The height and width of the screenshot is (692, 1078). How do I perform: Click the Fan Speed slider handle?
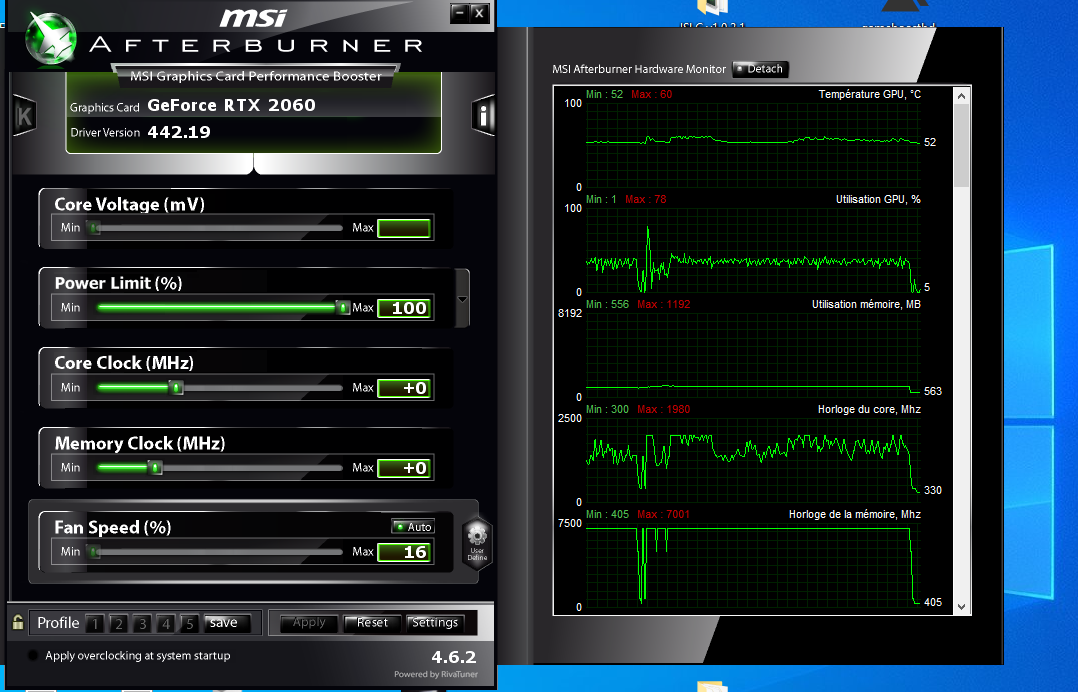[95, 552]
